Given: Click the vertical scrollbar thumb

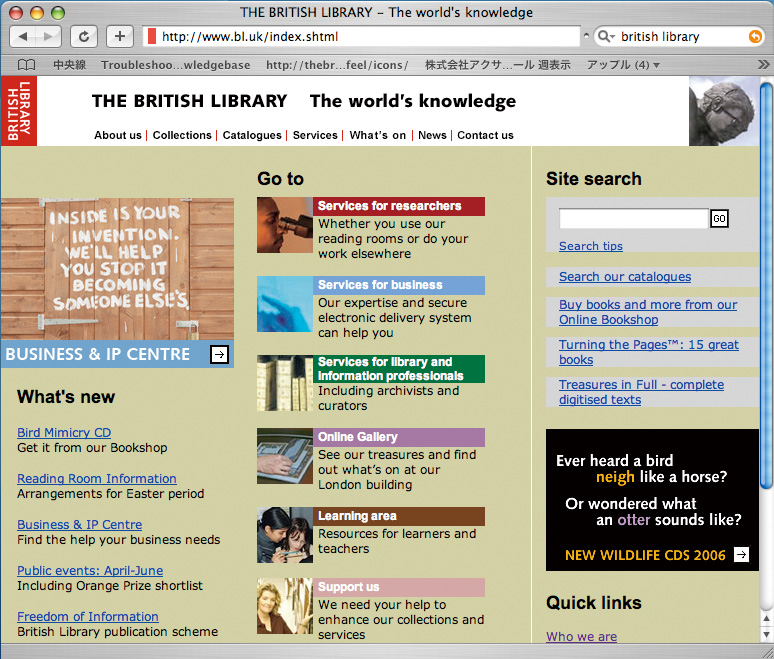Looking at the screenshot, I should [766, 285].
